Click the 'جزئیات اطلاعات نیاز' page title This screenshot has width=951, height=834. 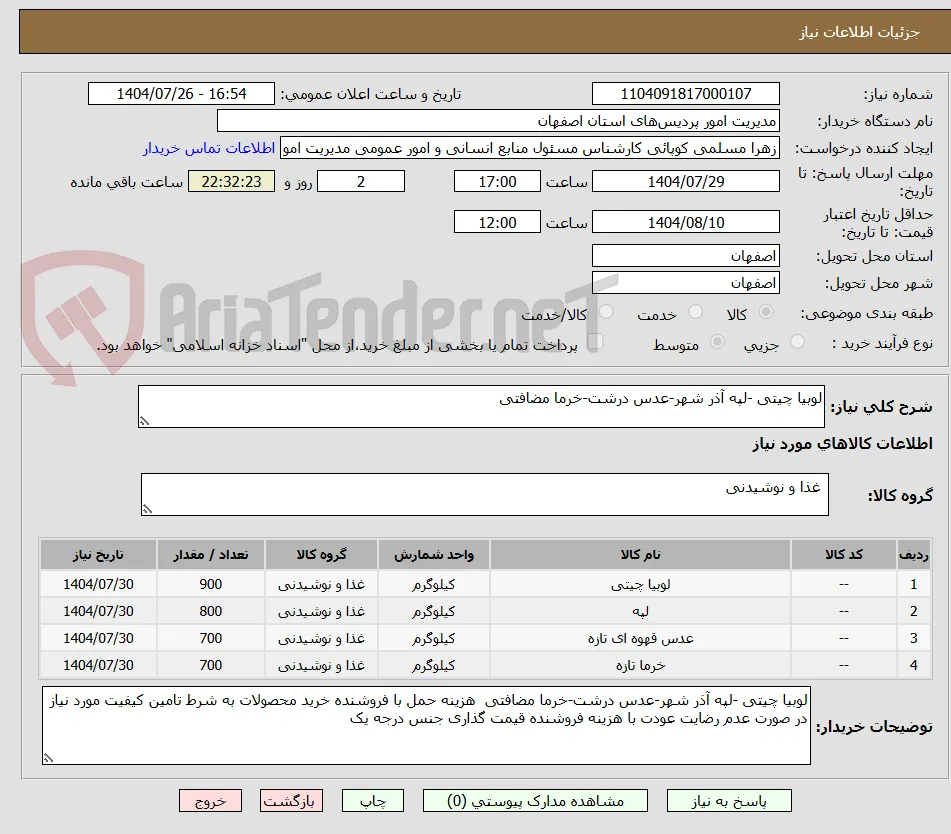pos(859,32)
